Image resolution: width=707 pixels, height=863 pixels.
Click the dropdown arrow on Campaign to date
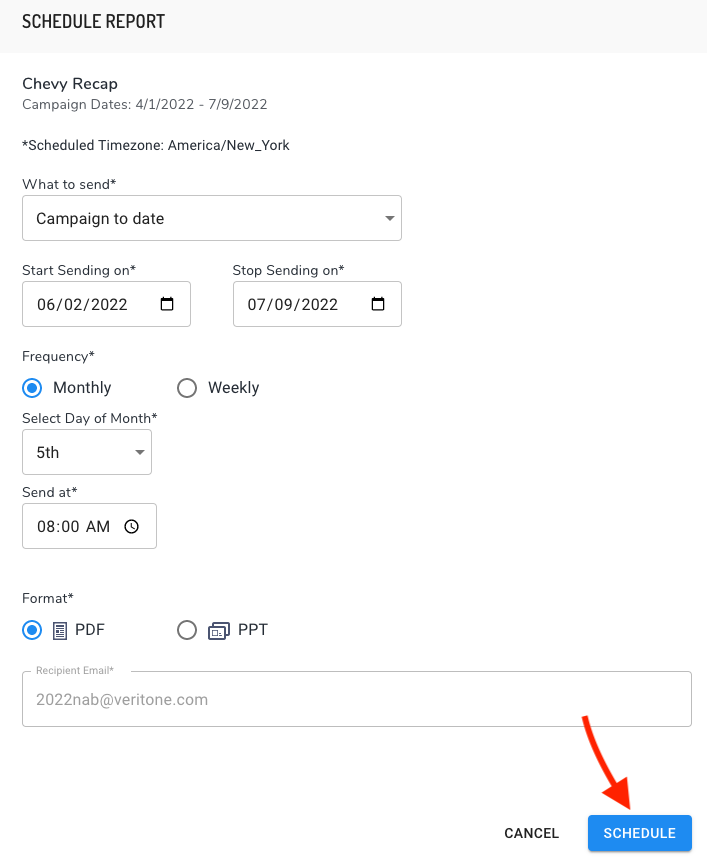390,217
